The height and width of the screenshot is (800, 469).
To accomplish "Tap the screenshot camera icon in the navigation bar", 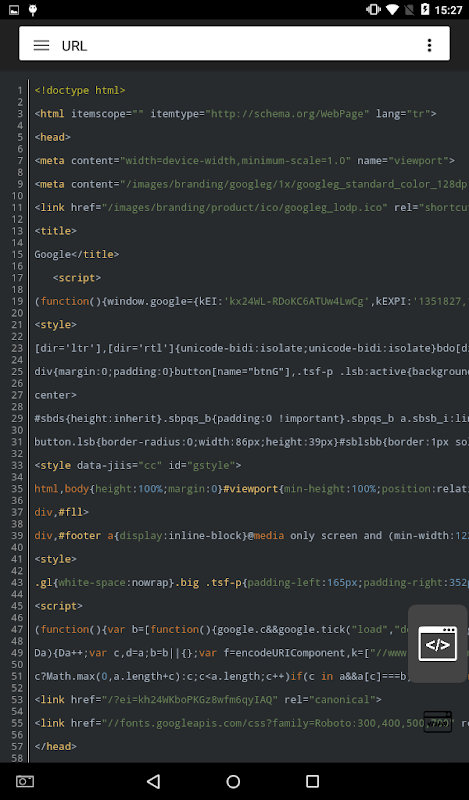I will click(24, 781).
